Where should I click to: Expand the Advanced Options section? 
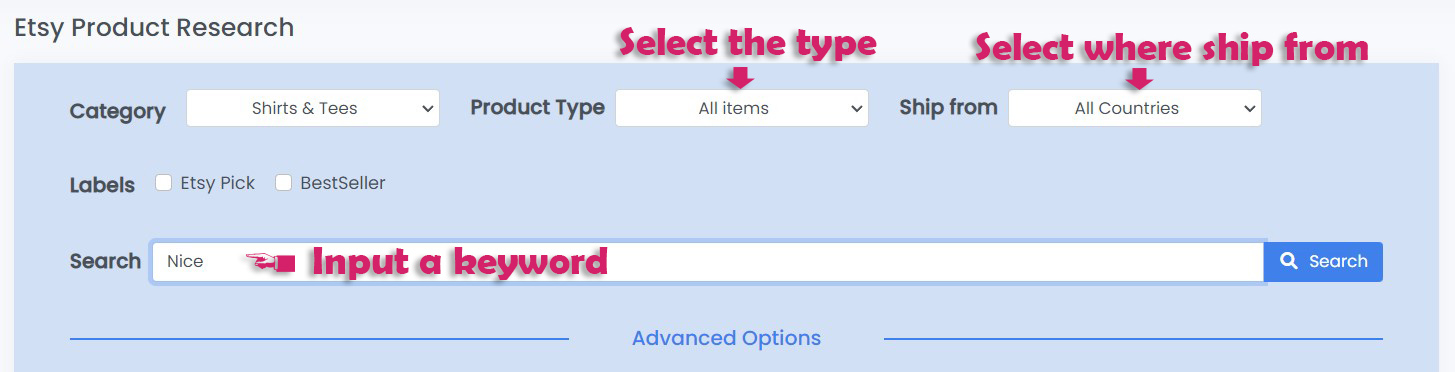(x=726, y=338)
